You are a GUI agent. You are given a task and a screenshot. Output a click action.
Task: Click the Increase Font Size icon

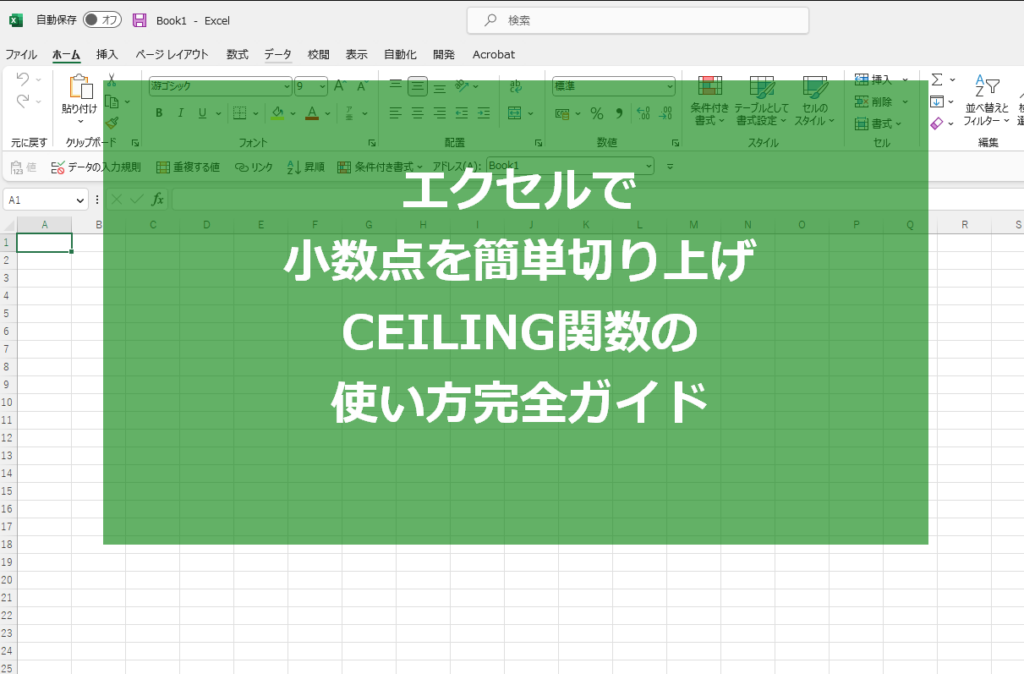340,86
